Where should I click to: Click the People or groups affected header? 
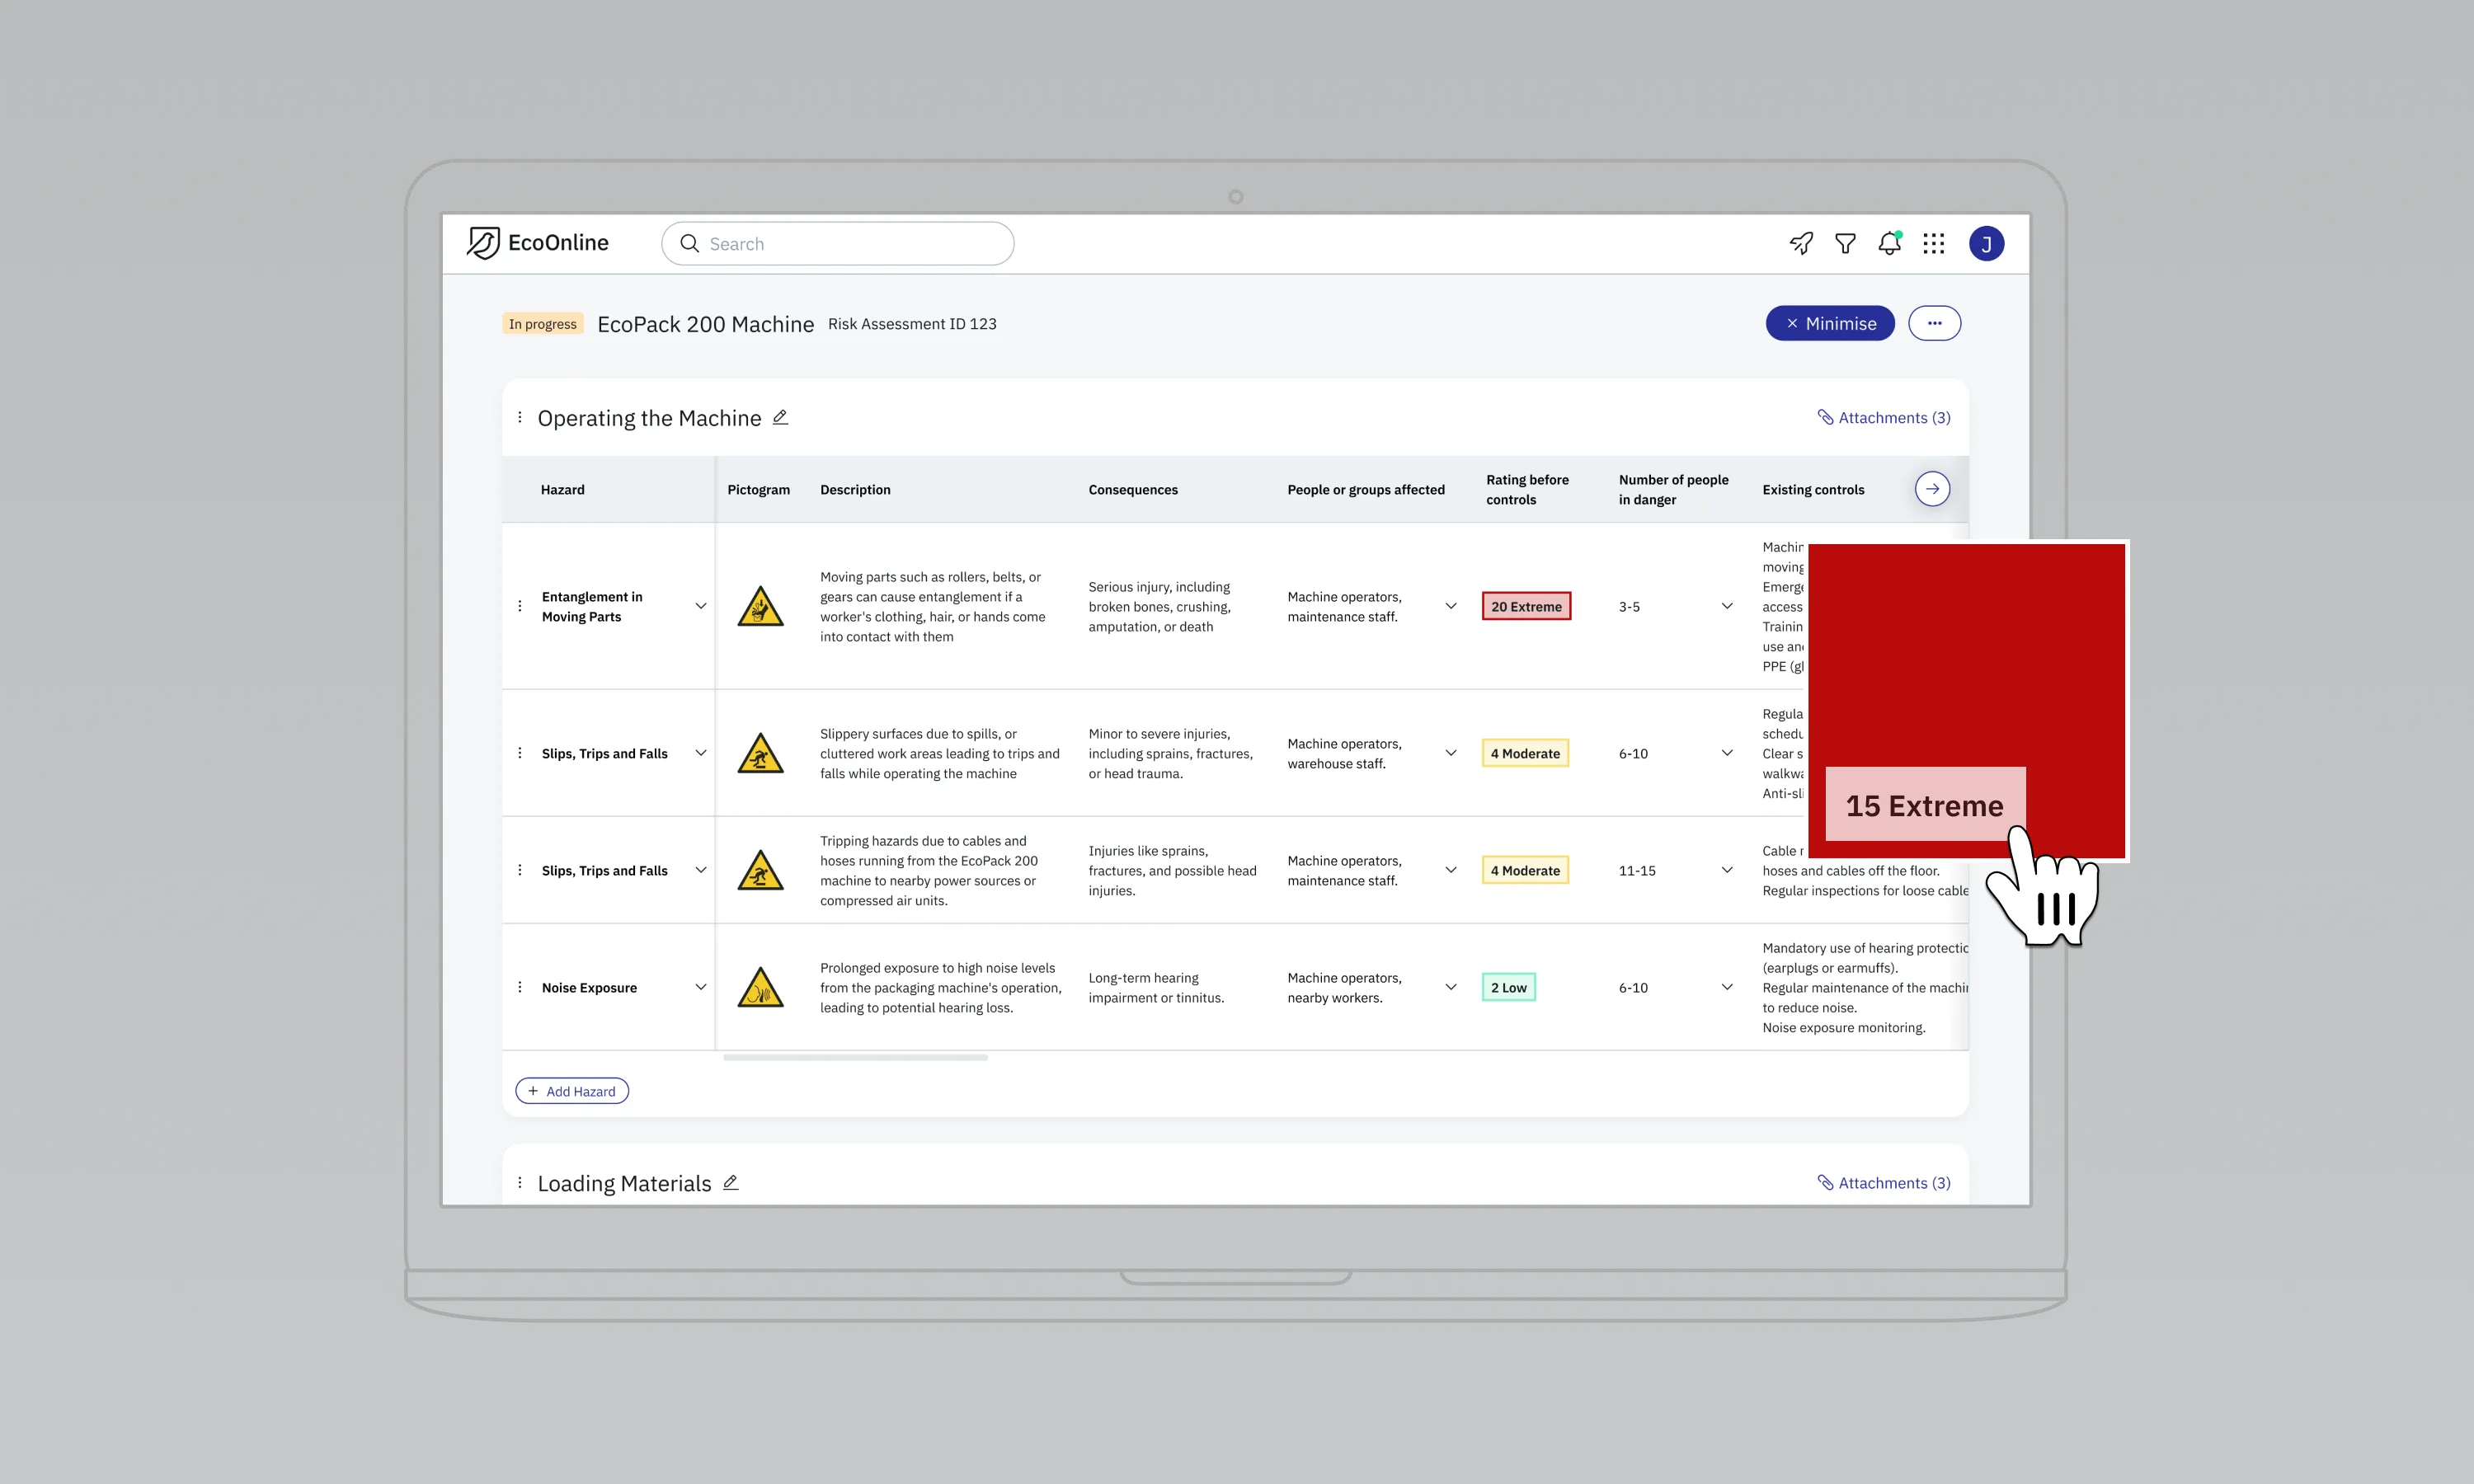[1365, 489]
